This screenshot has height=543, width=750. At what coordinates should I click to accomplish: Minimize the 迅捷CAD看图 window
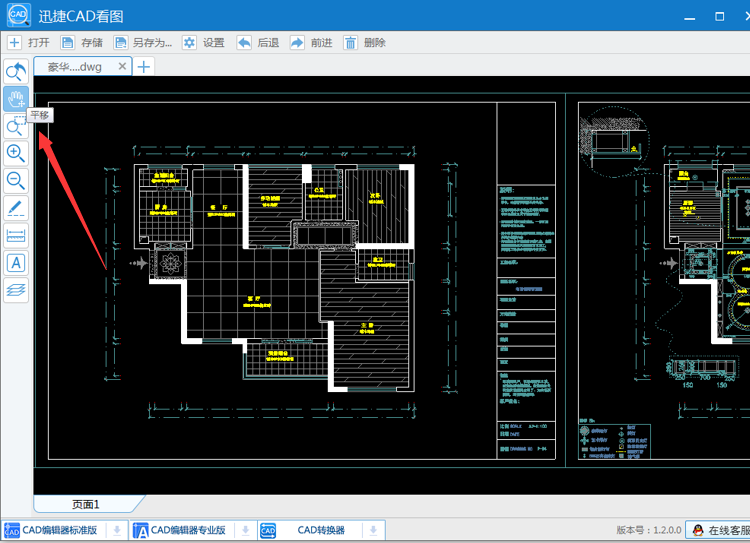click(x=689, y=17)
